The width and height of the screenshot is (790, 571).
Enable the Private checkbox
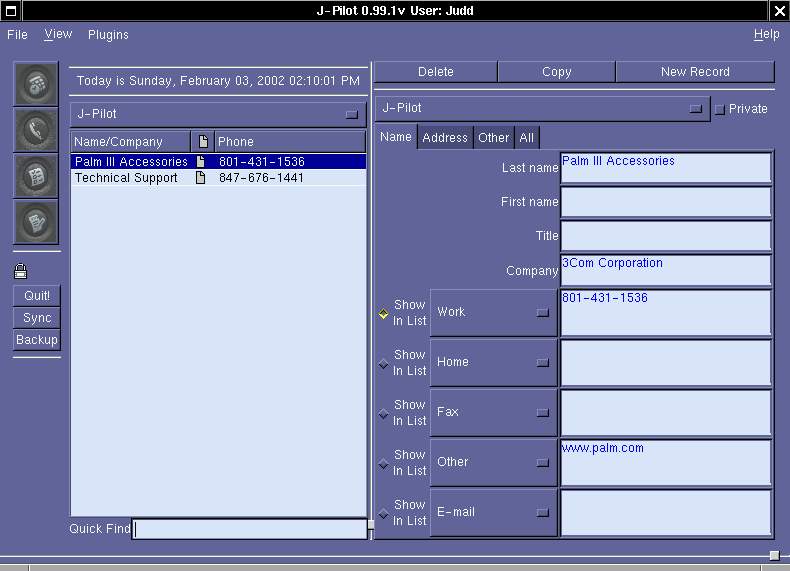pos(719,109)
